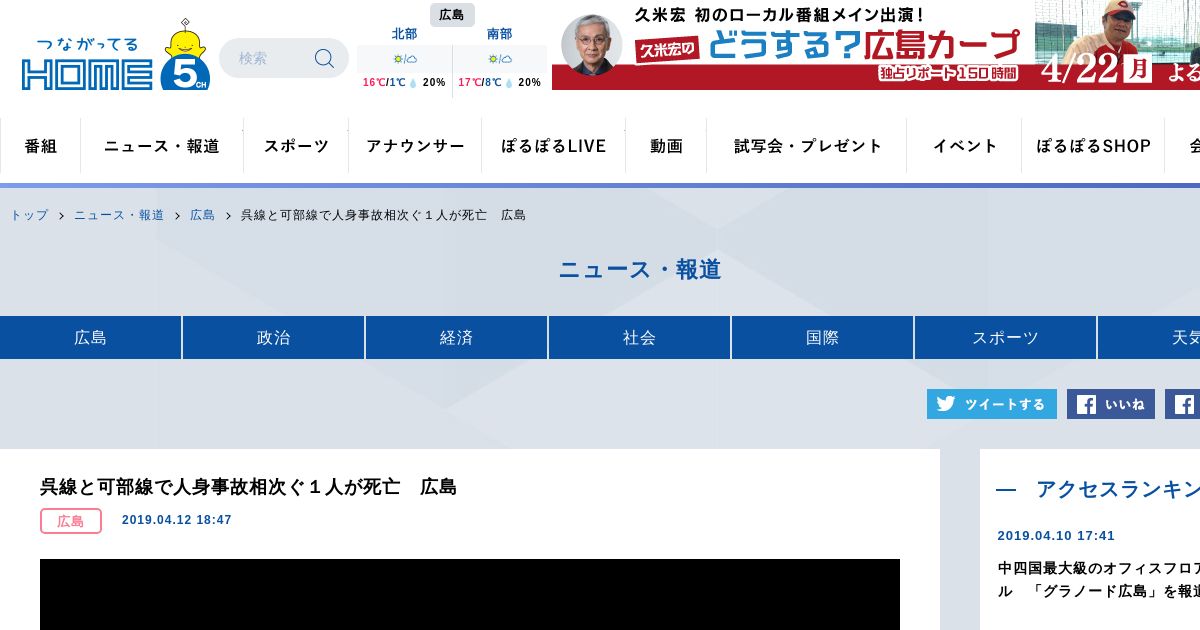Click the ニュース・報道 breadcrumb link
Viewport: 1200px width, 630px height.
(x=119, y=215)
